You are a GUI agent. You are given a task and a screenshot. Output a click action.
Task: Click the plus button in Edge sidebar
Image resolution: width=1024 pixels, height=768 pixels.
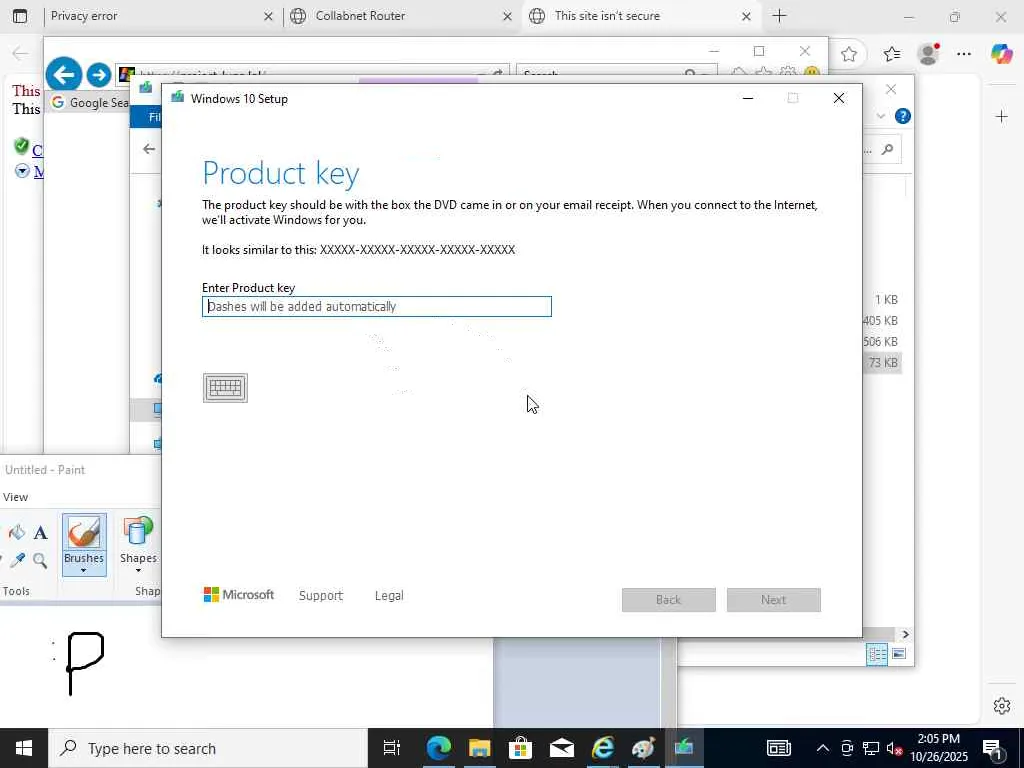1002,117
